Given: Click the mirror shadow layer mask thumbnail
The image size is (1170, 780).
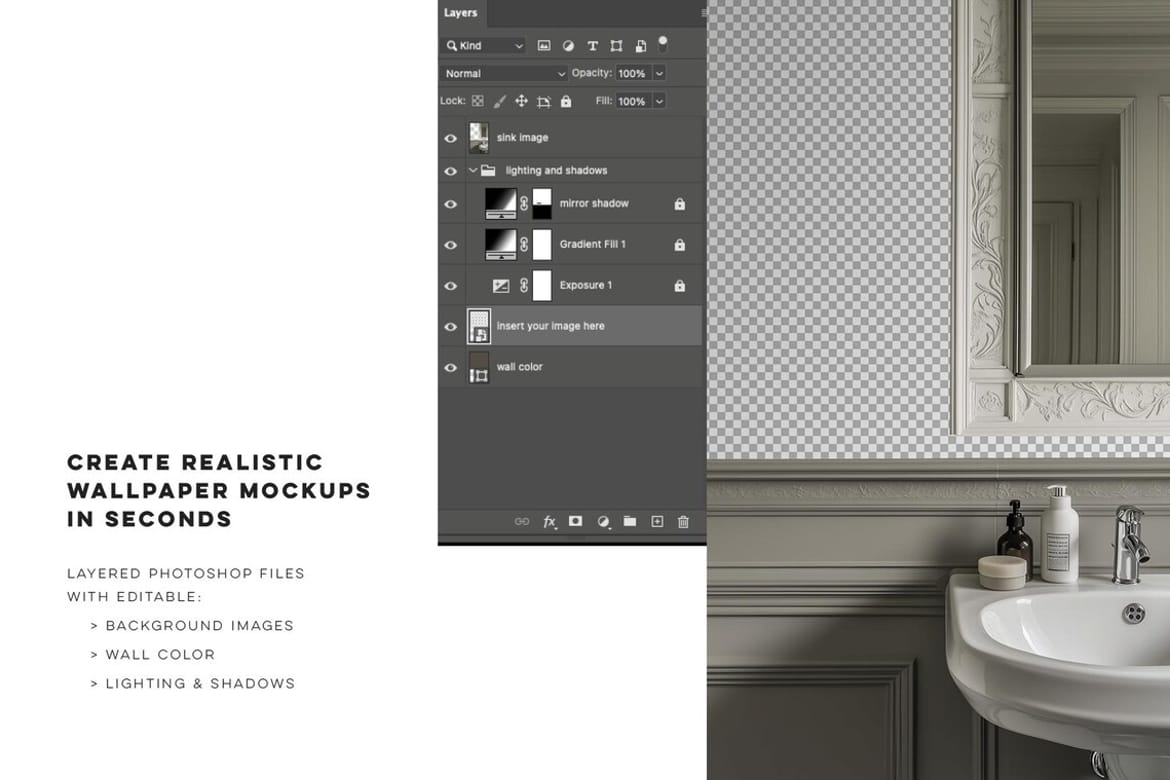Looking at the screenshot, I should click(542, 203).
